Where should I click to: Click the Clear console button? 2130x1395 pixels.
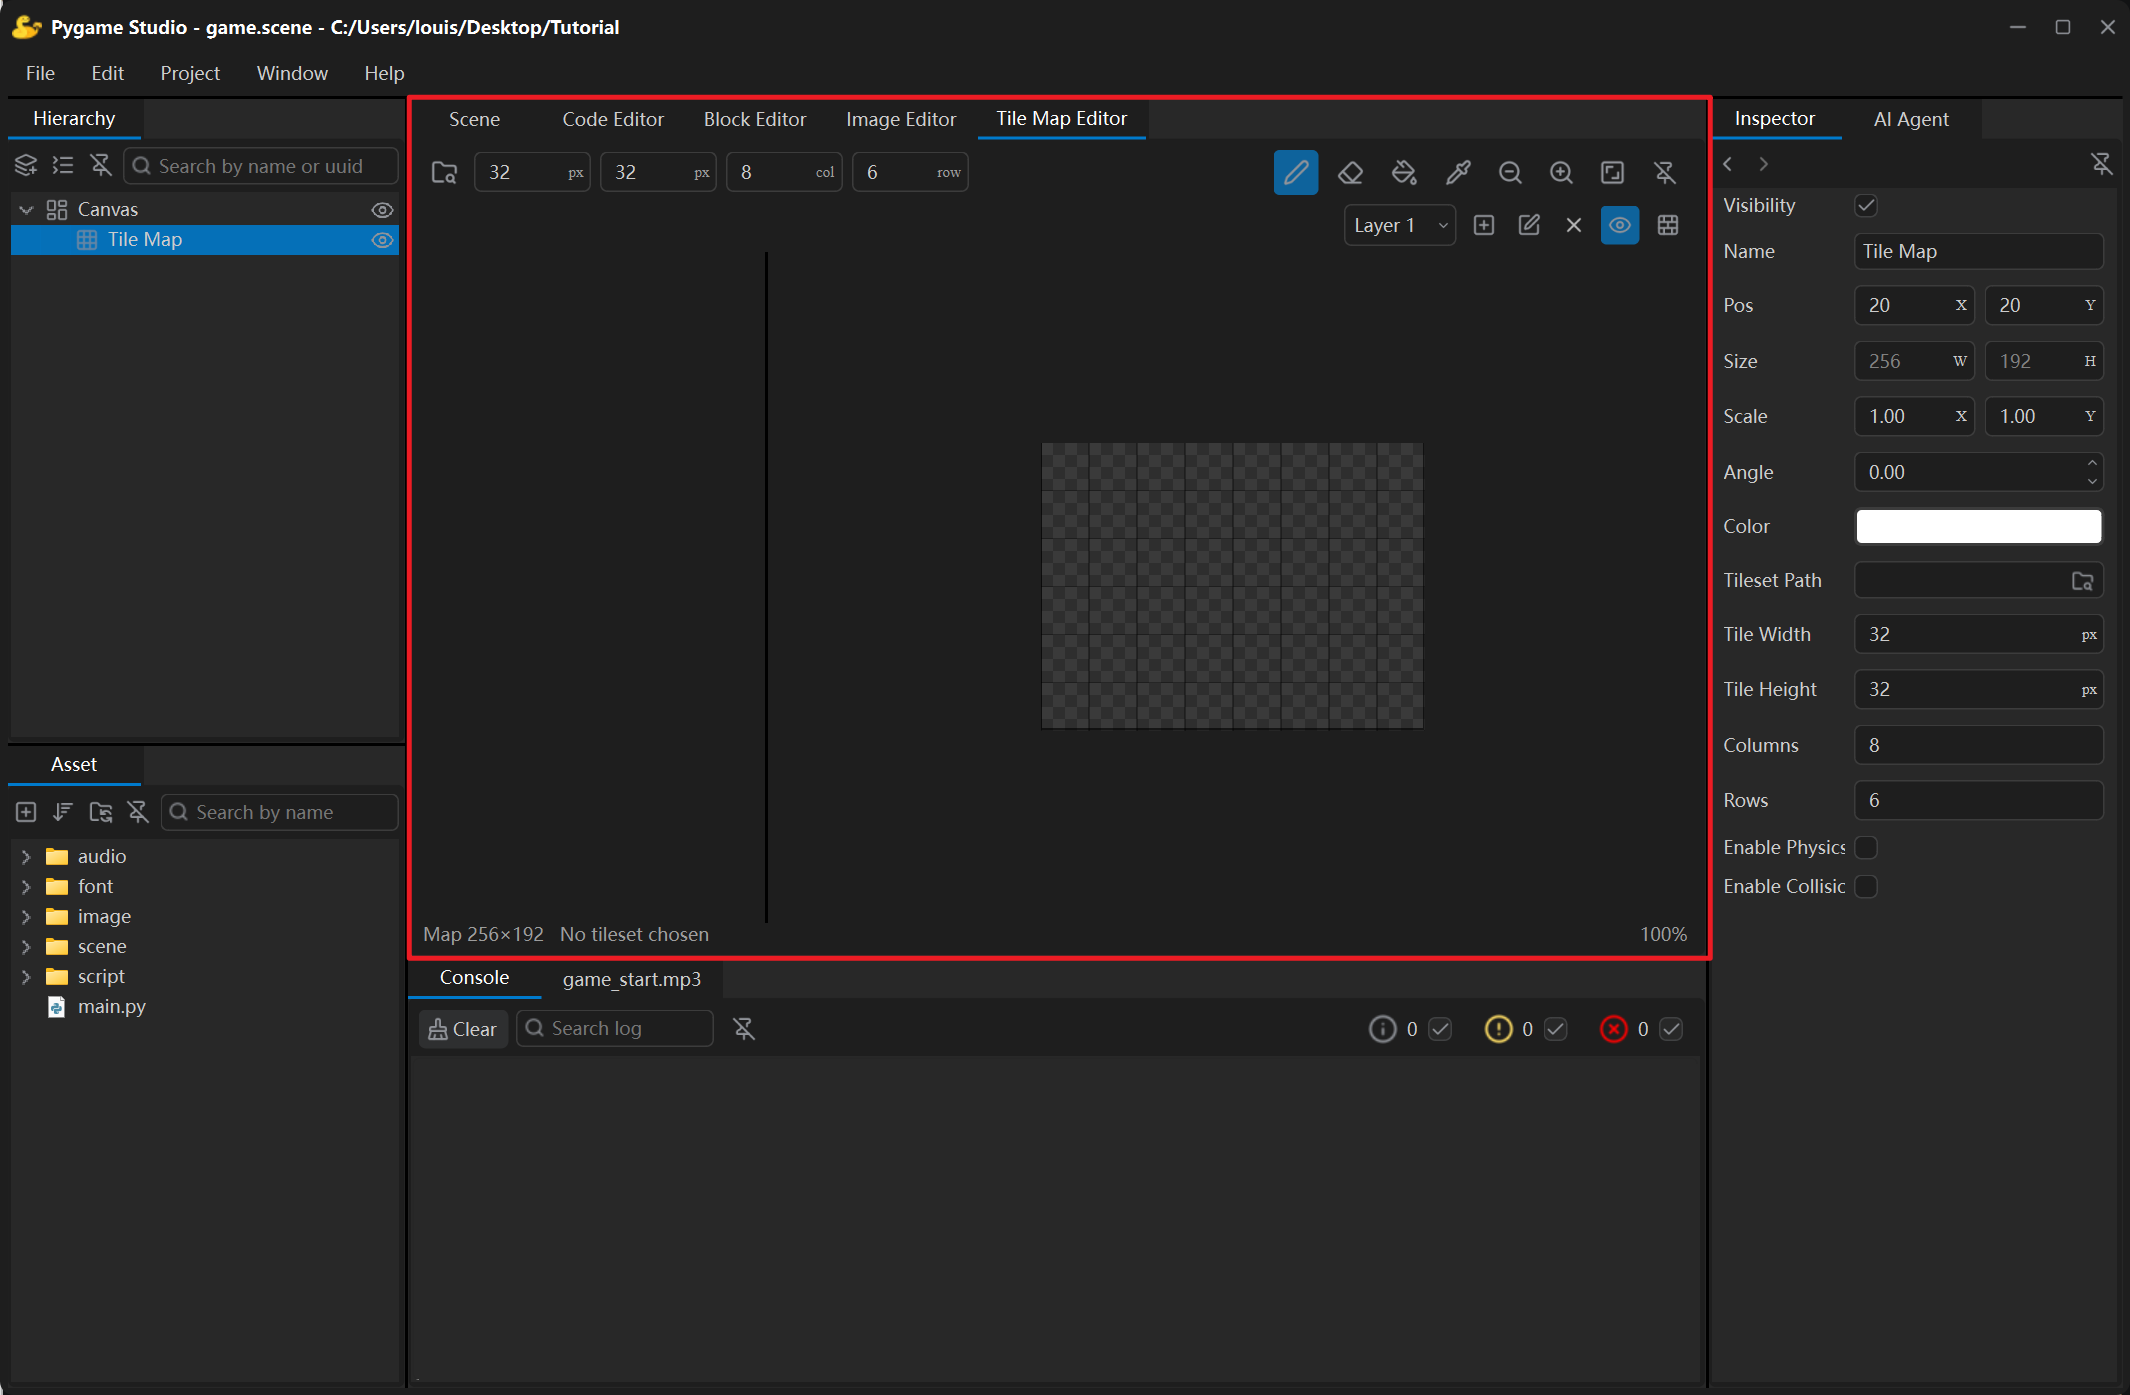coord(463,1029)
